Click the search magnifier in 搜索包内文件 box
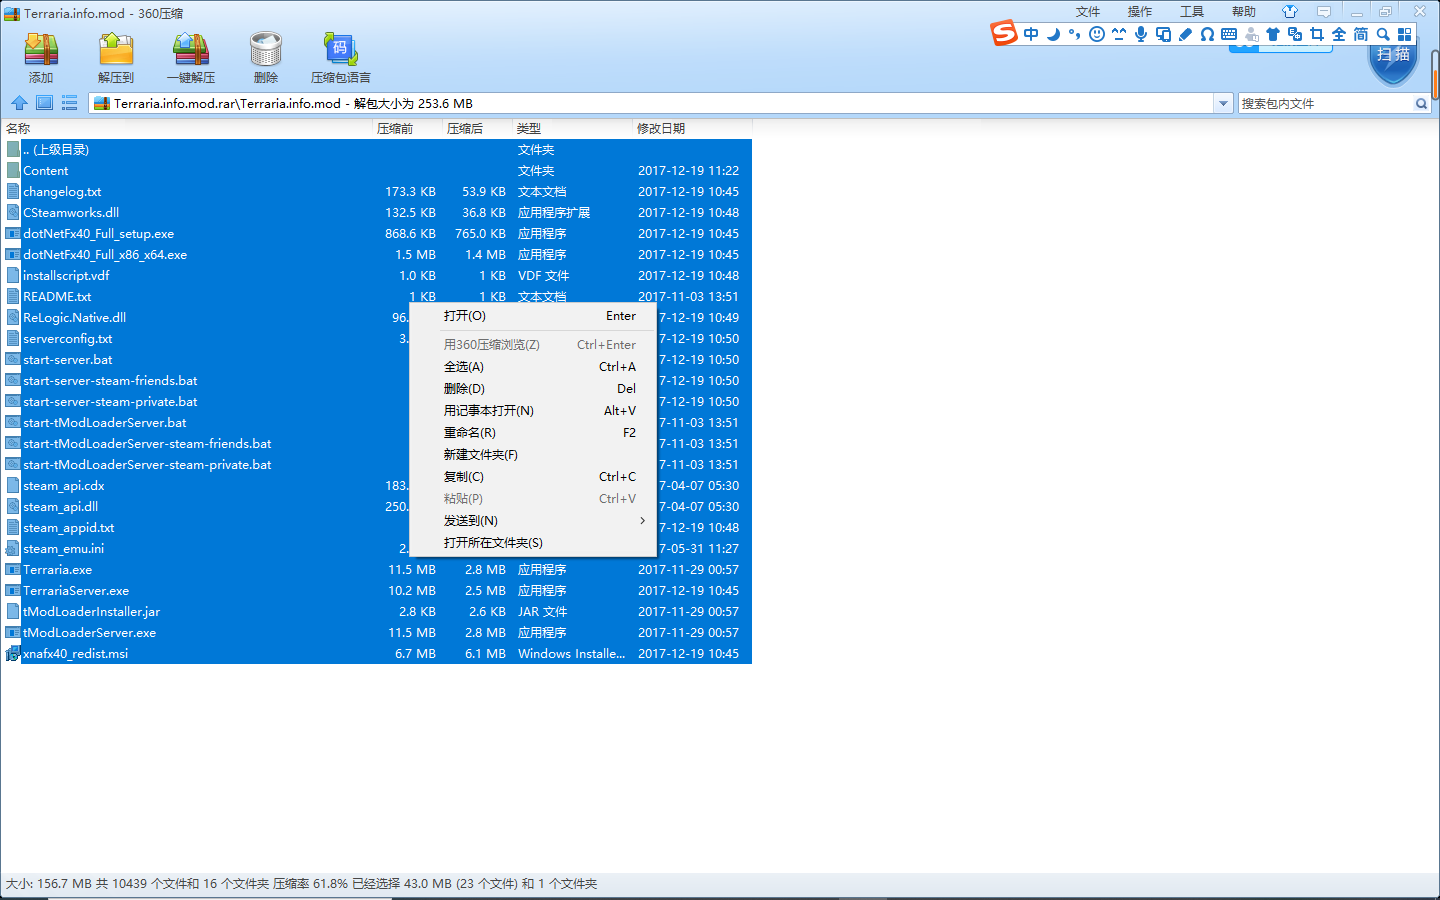This screenshot has width=1440, height=900. point(1421,103)
